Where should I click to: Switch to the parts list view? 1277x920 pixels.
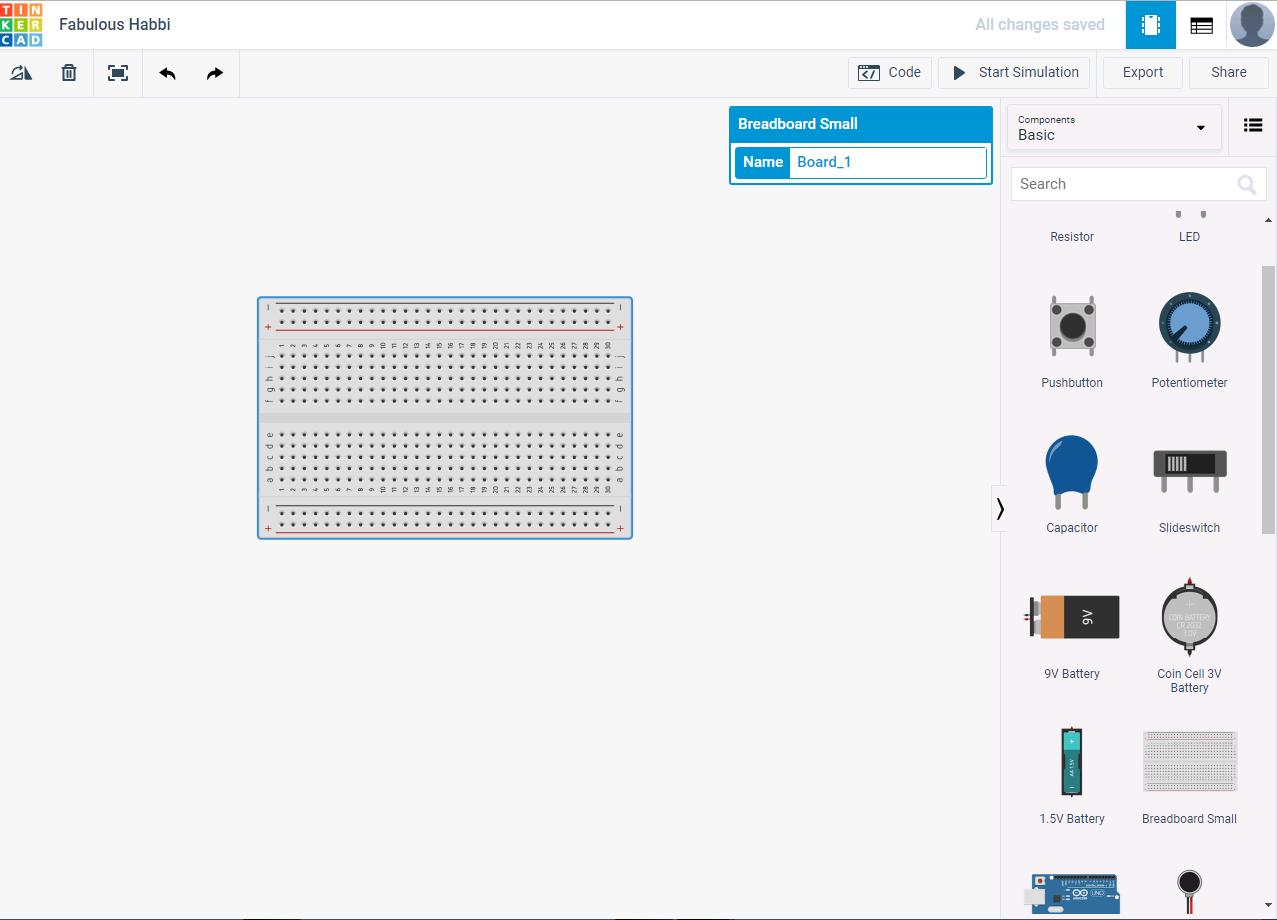[1201, 24]
